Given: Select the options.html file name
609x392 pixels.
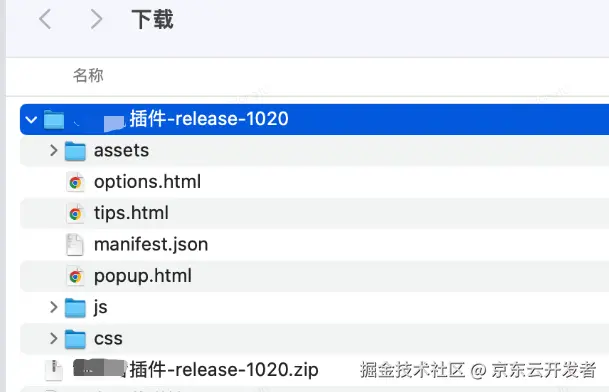Looking at the screenshot, I should point(147,182).
